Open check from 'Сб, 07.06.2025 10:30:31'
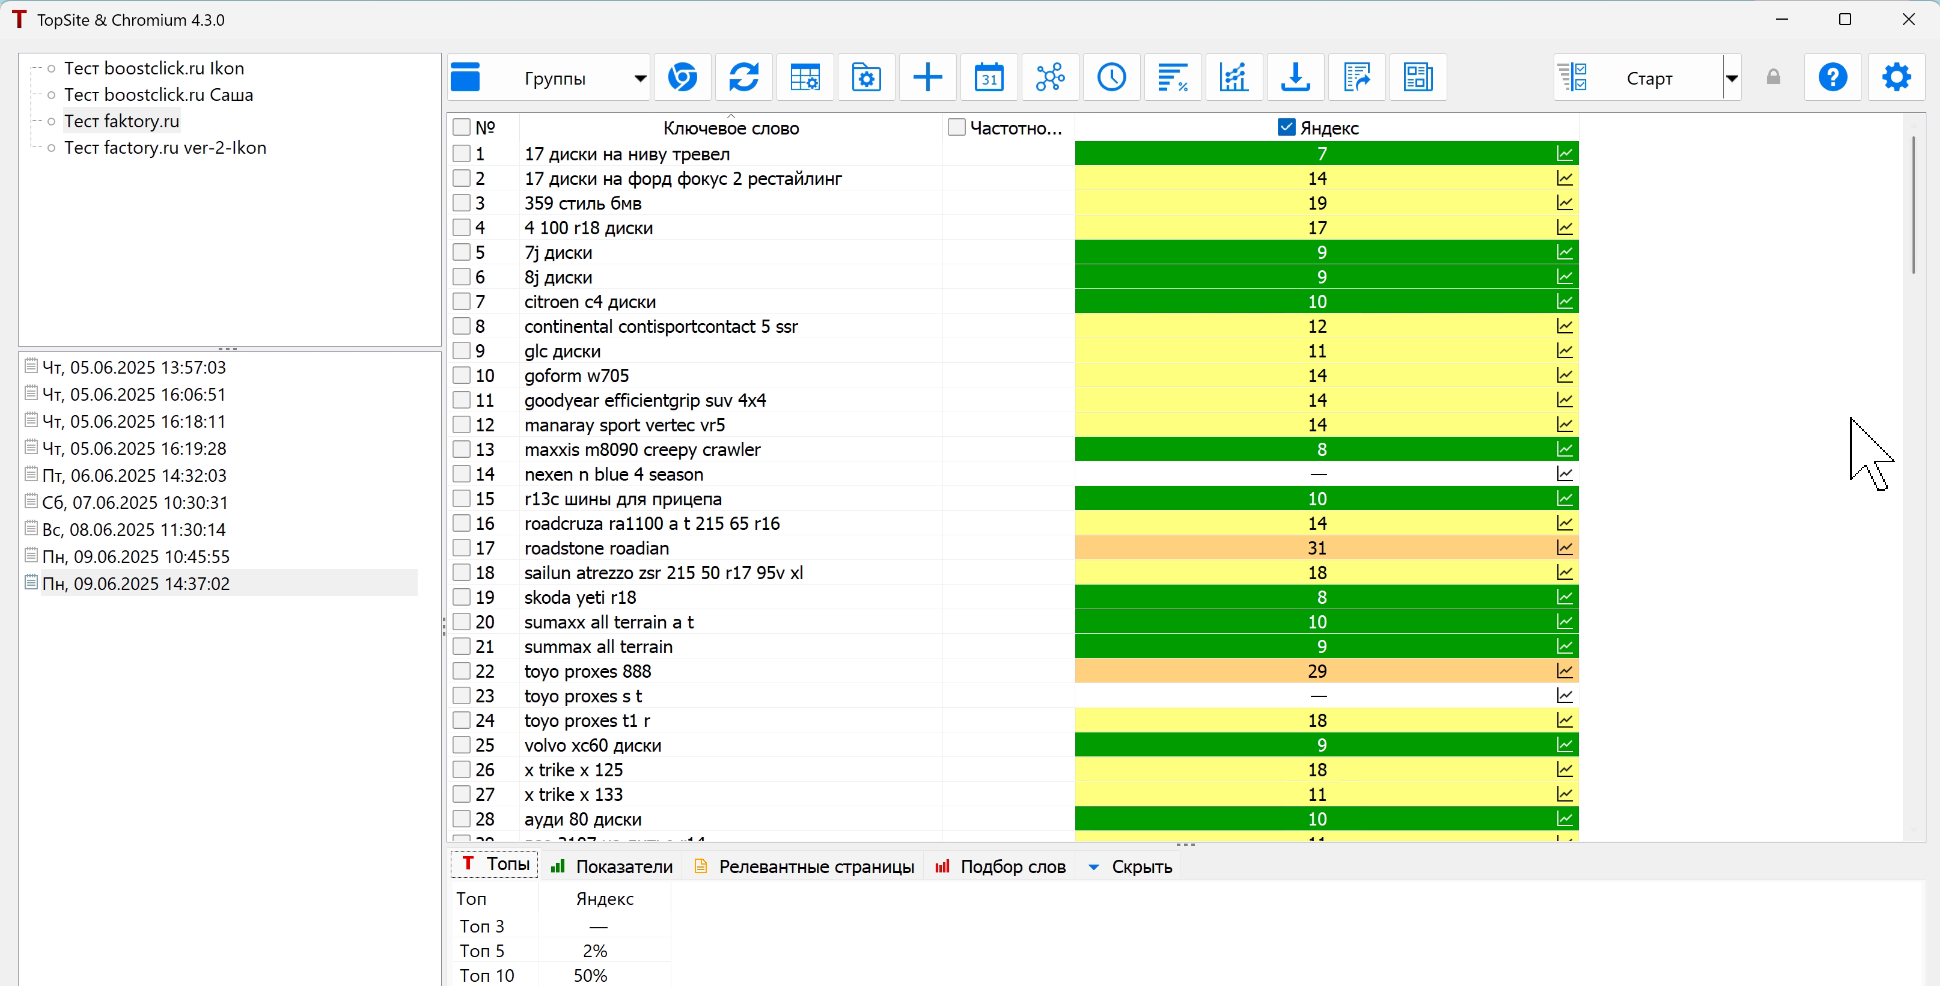Image resolution: width=1940 pixels, height=986 pixels. tap(135, 503)
